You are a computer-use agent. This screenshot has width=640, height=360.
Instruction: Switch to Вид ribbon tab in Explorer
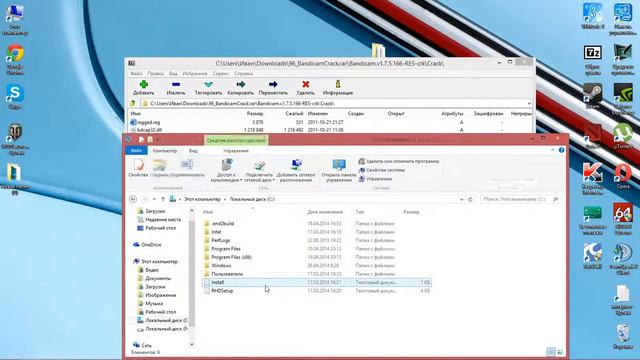pyautogui.click(x=193, y=151)
